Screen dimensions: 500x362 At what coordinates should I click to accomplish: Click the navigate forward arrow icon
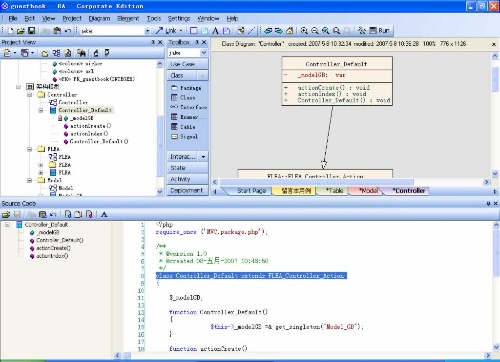click(x=279, y=31)
